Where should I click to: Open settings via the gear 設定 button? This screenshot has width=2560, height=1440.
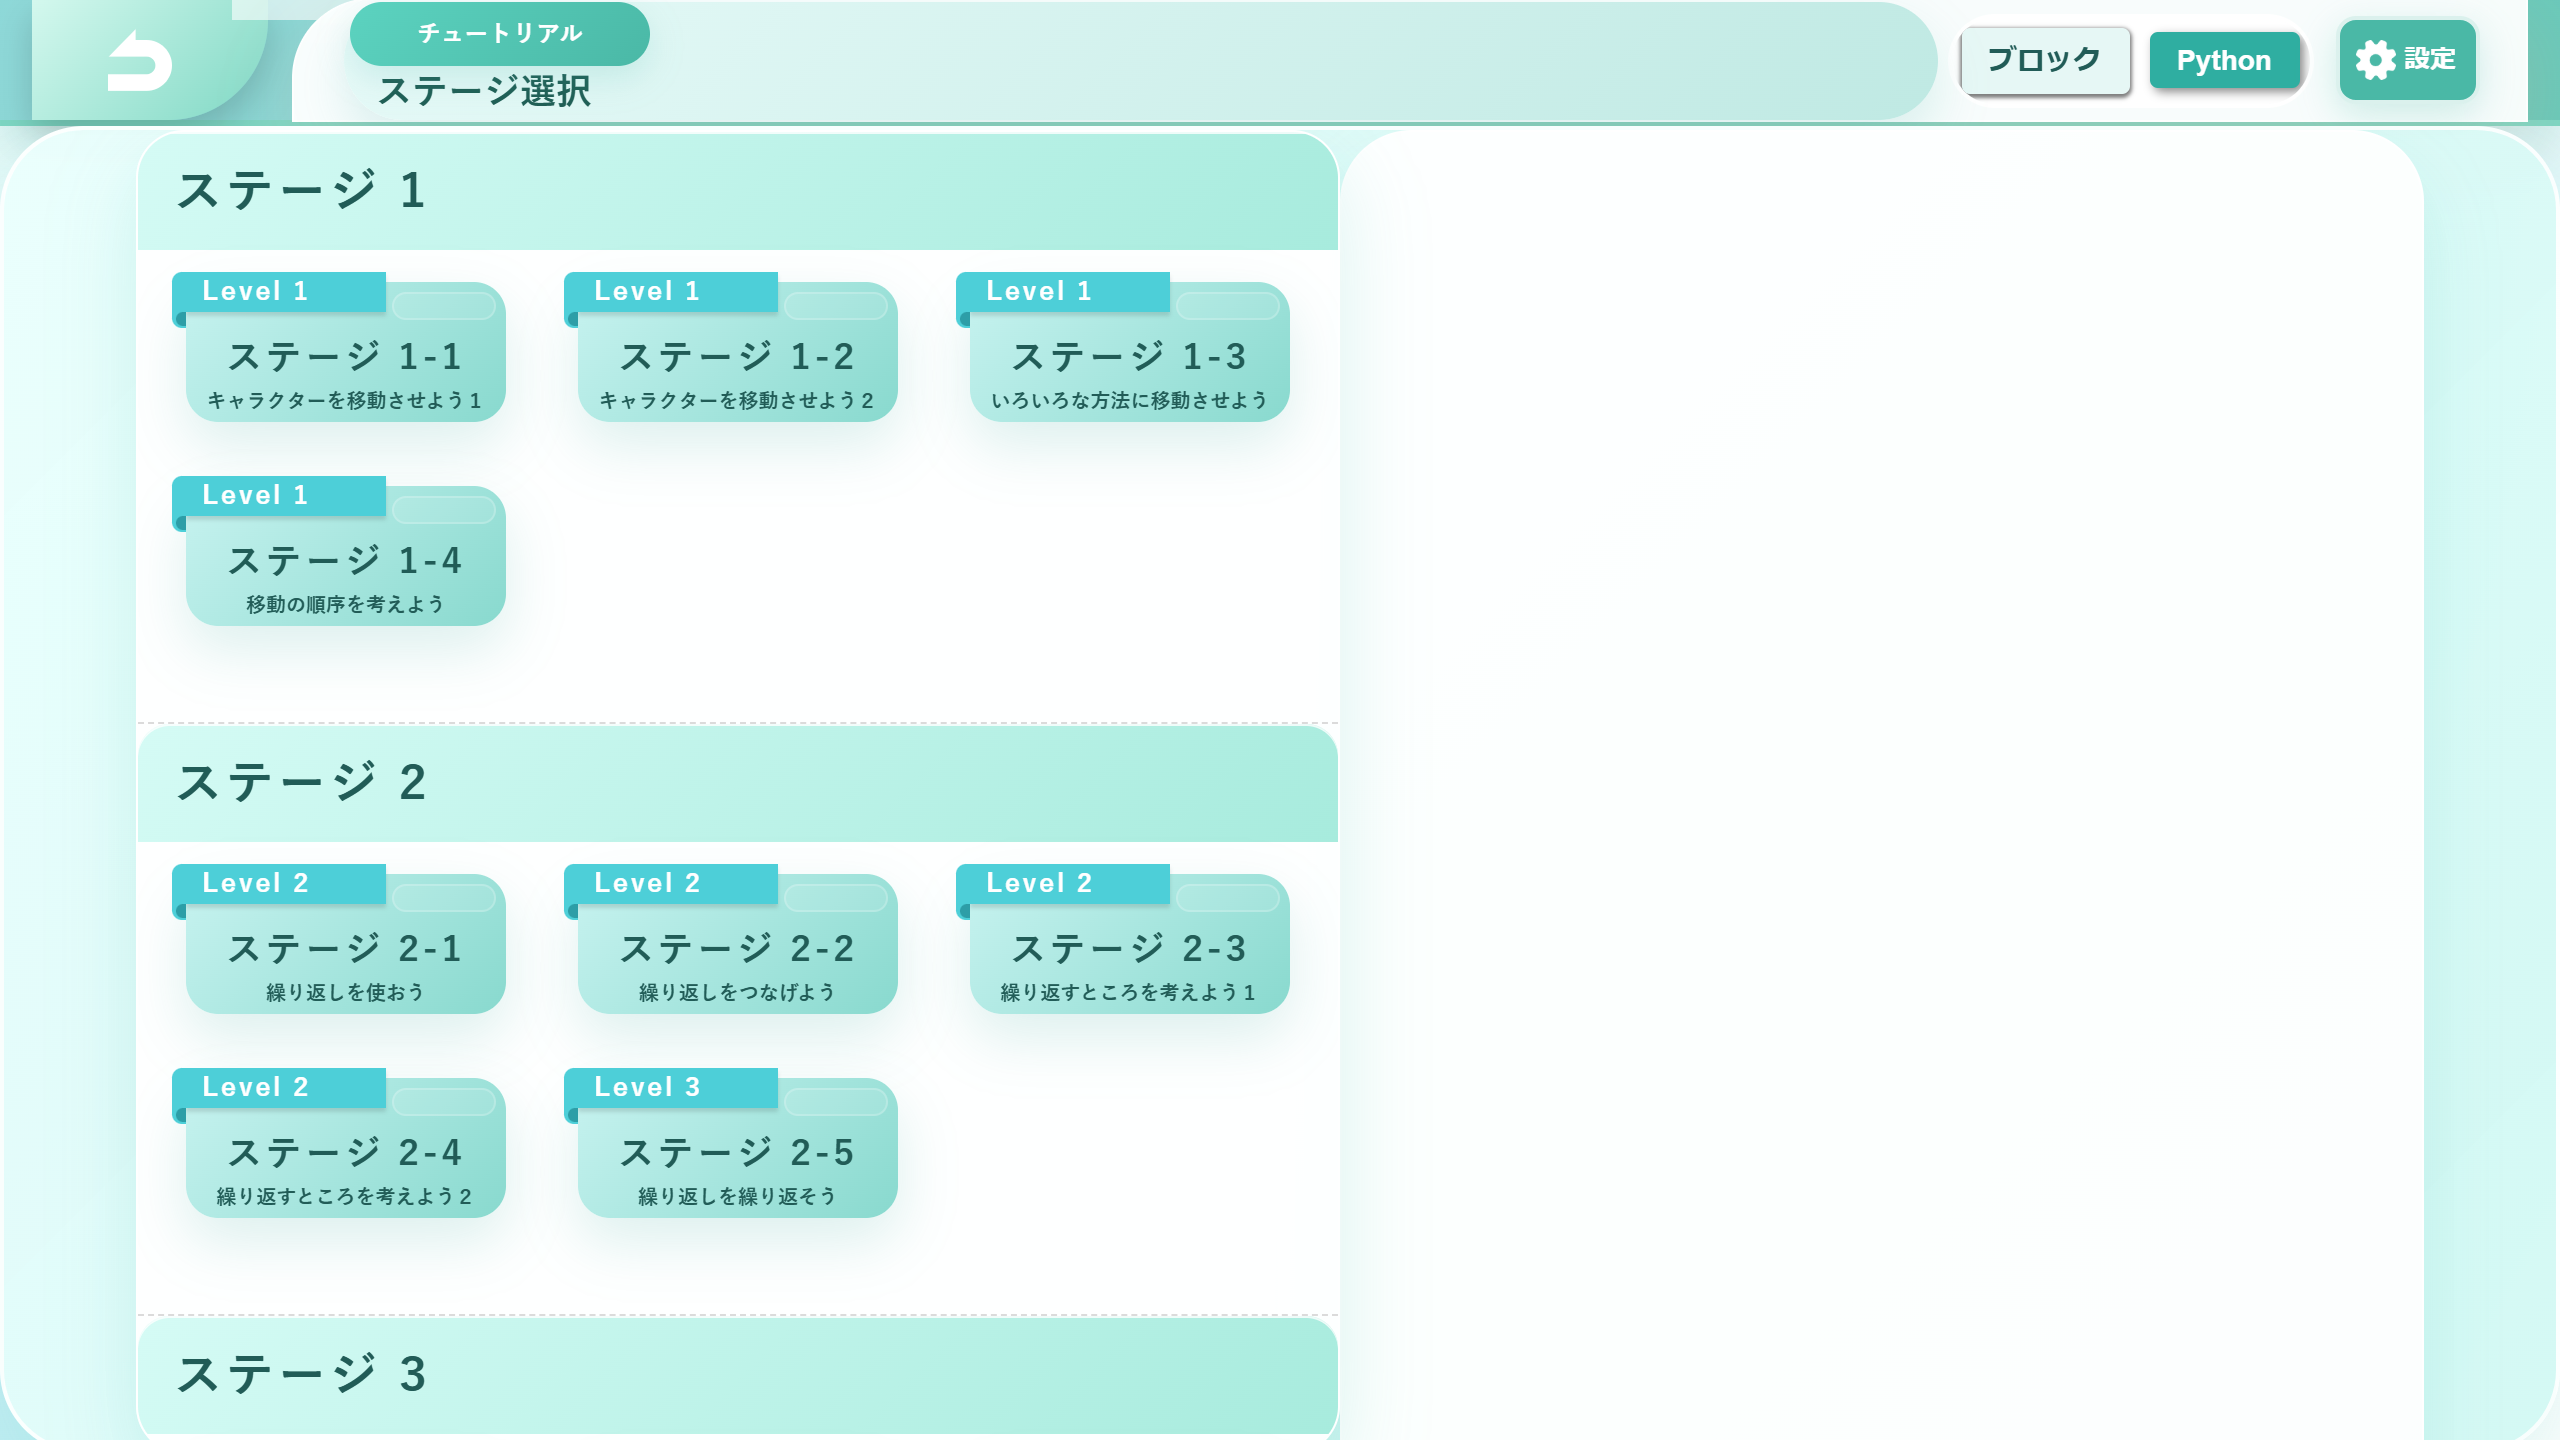click(x=2407, y=60)
